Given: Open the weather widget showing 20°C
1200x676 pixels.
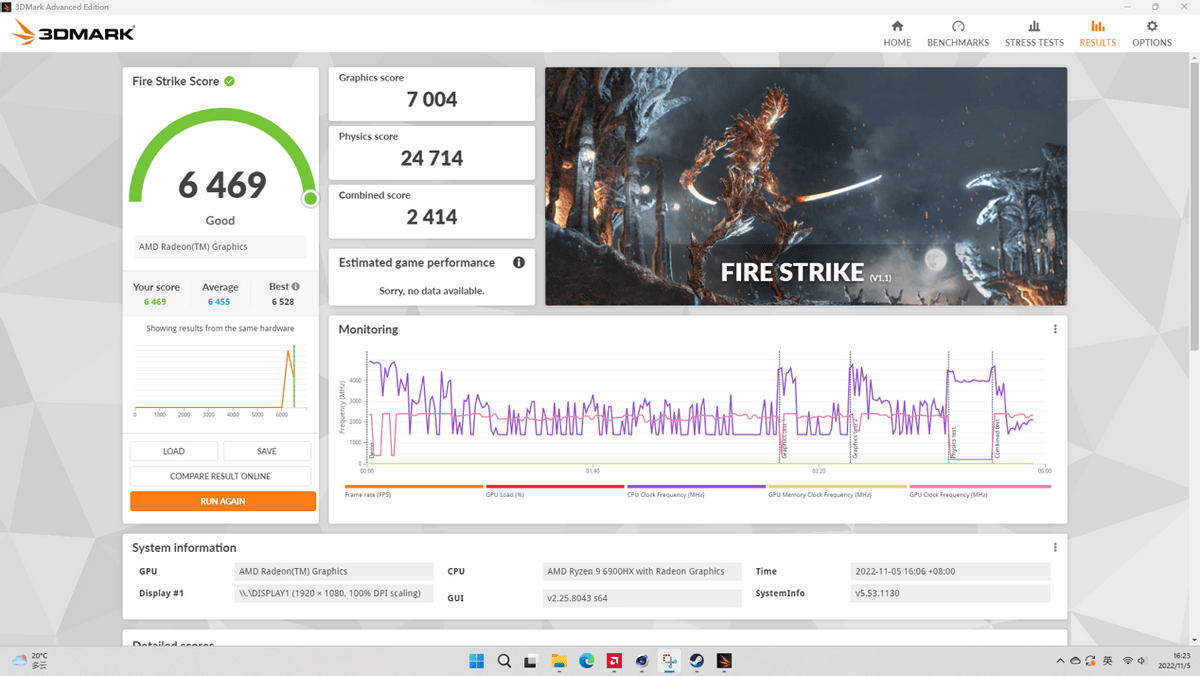Looking at the screenshot, I should pos(30,660).
